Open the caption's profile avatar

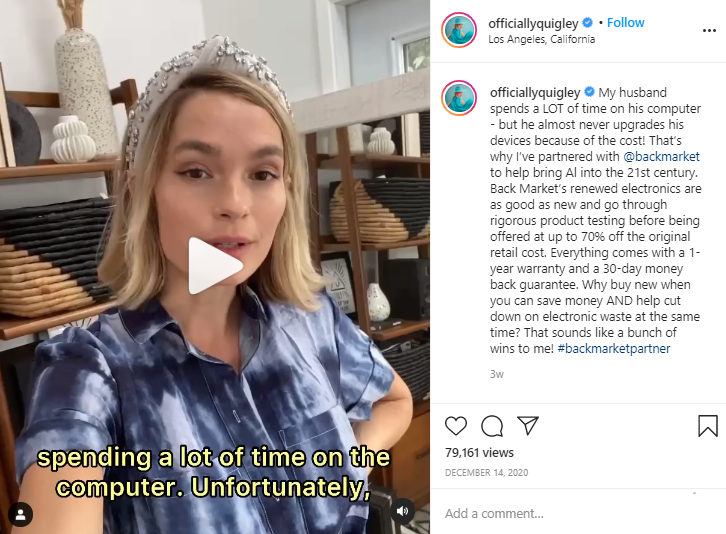point(459,98)
